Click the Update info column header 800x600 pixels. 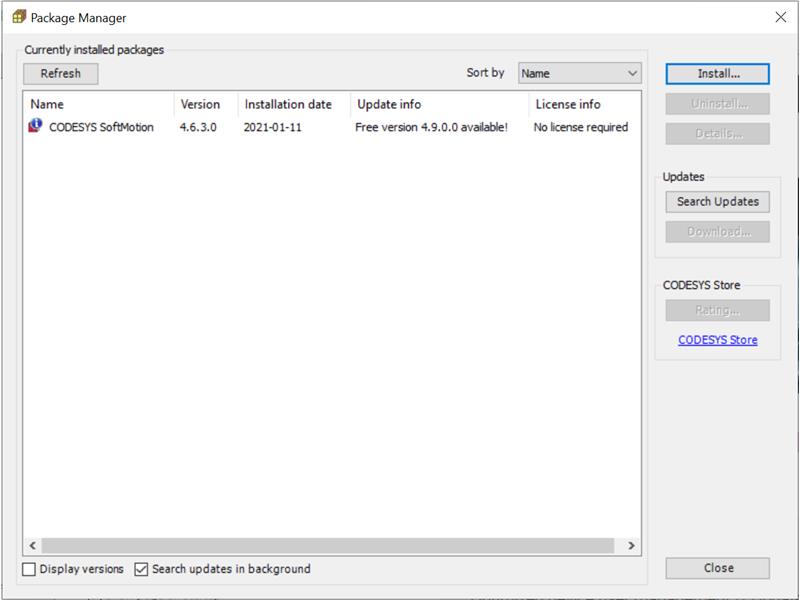(x=440, y=104)
